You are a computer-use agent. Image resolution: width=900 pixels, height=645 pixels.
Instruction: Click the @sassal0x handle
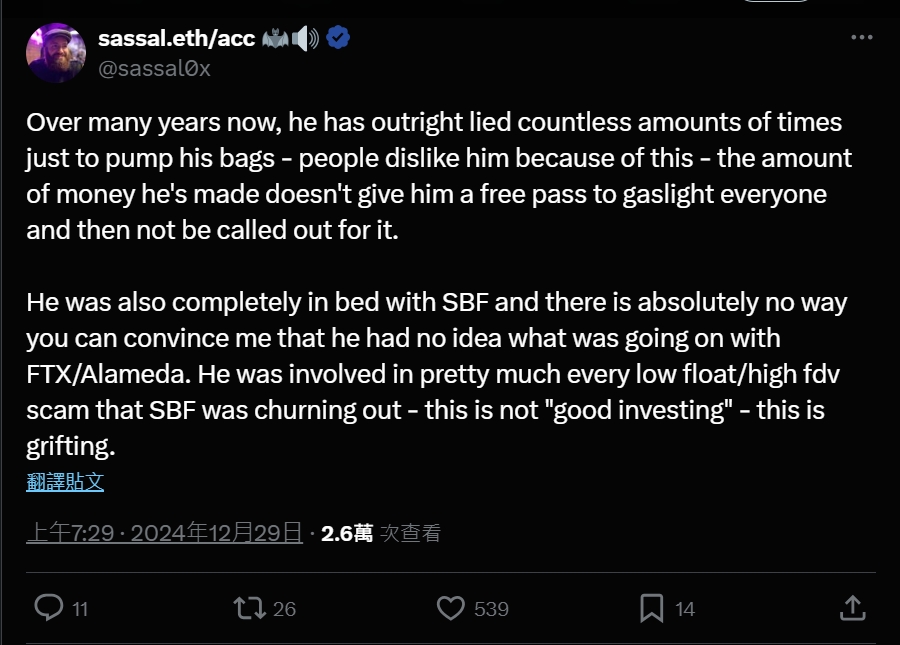[x=154, y=68]
